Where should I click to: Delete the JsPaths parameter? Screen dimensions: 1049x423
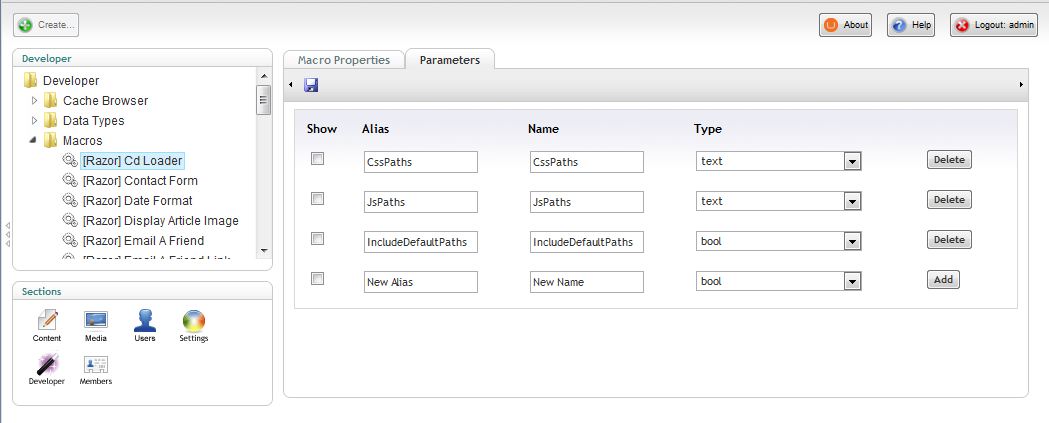click(948, 200)
